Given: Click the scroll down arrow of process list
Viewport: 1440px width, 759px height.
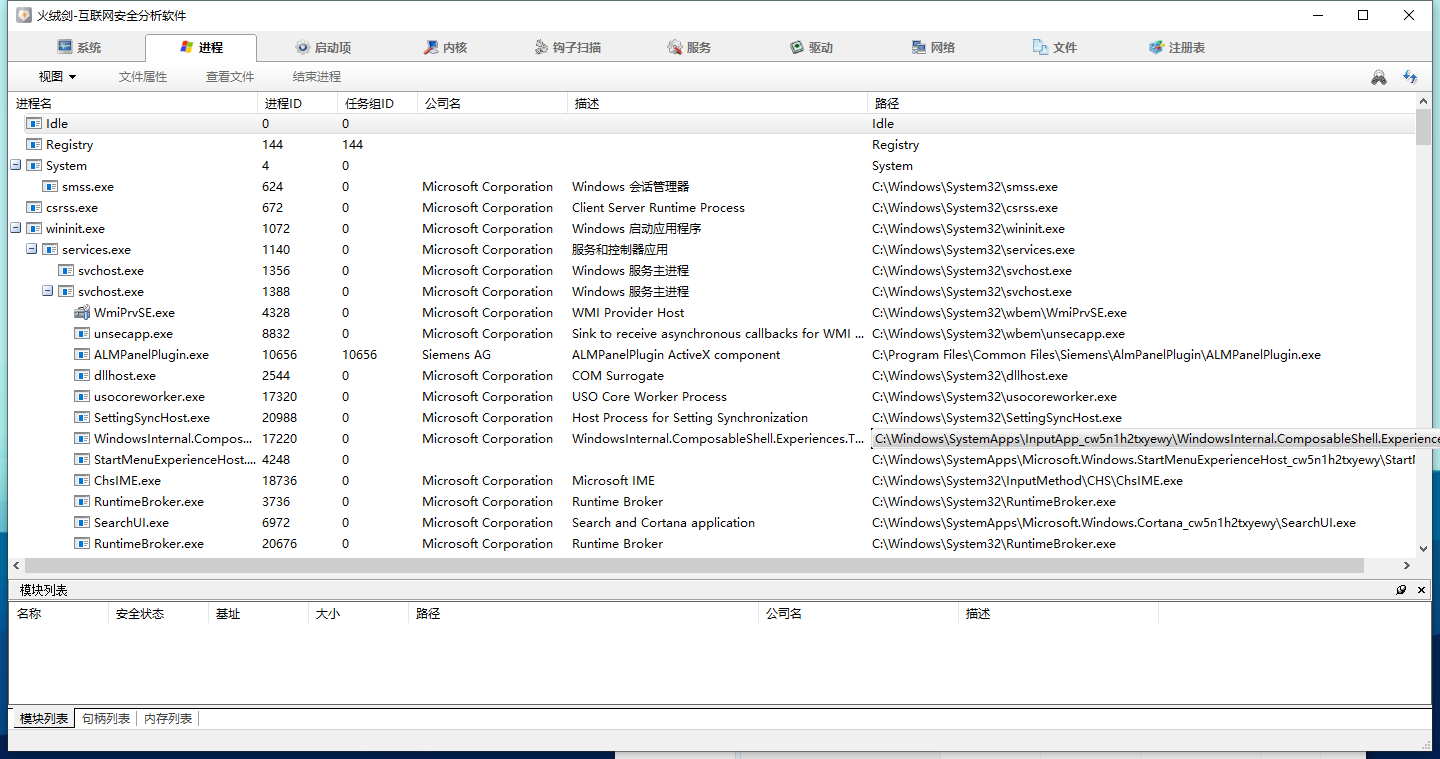Looking at the screenshot, I should 1423,549.
